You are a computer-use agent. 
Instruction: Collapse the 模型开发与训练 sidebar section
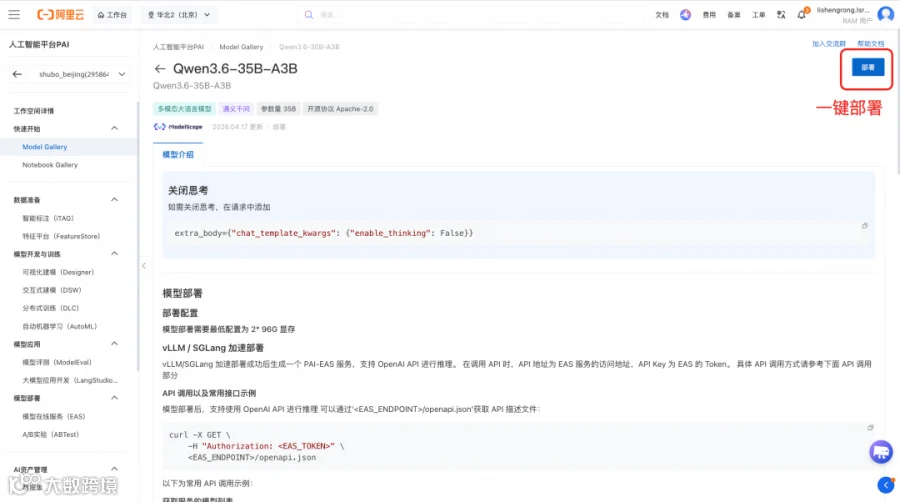coord(114,254)
